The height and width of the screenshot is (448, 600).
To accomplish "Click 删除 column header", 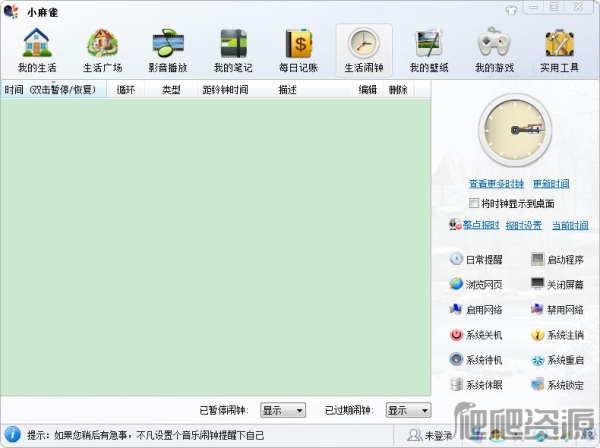I will pyautogui.click(x=398, y=90).
